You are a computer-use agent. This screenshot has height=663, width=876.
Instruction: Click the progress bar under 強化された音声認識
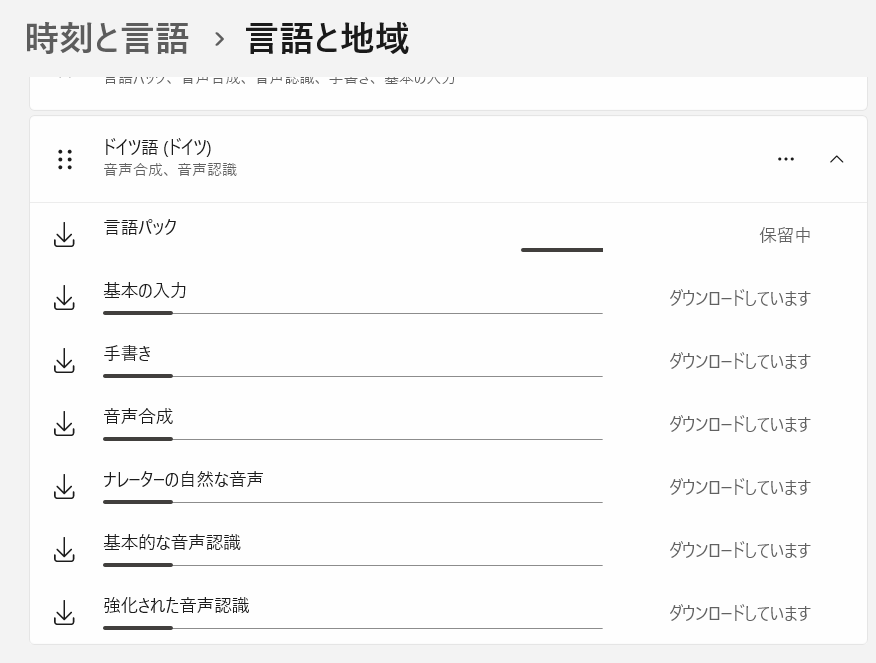click(352, 628)
